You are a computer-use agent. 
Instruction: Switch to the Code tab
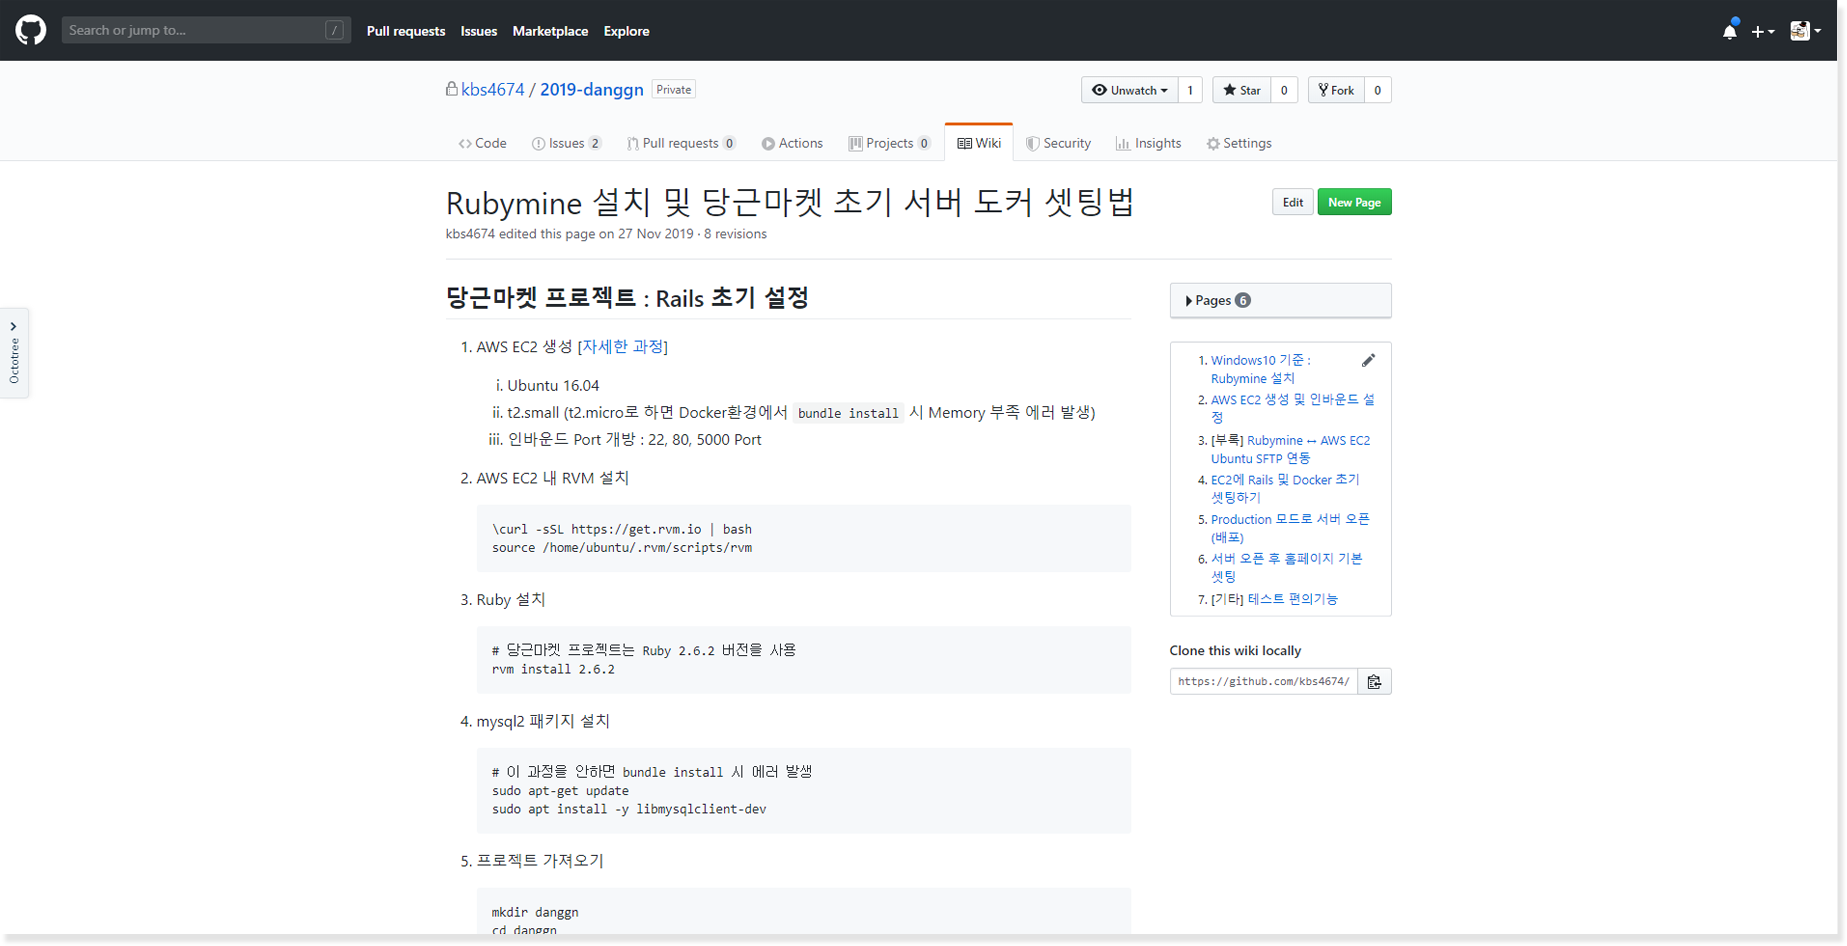pos(483,143)
